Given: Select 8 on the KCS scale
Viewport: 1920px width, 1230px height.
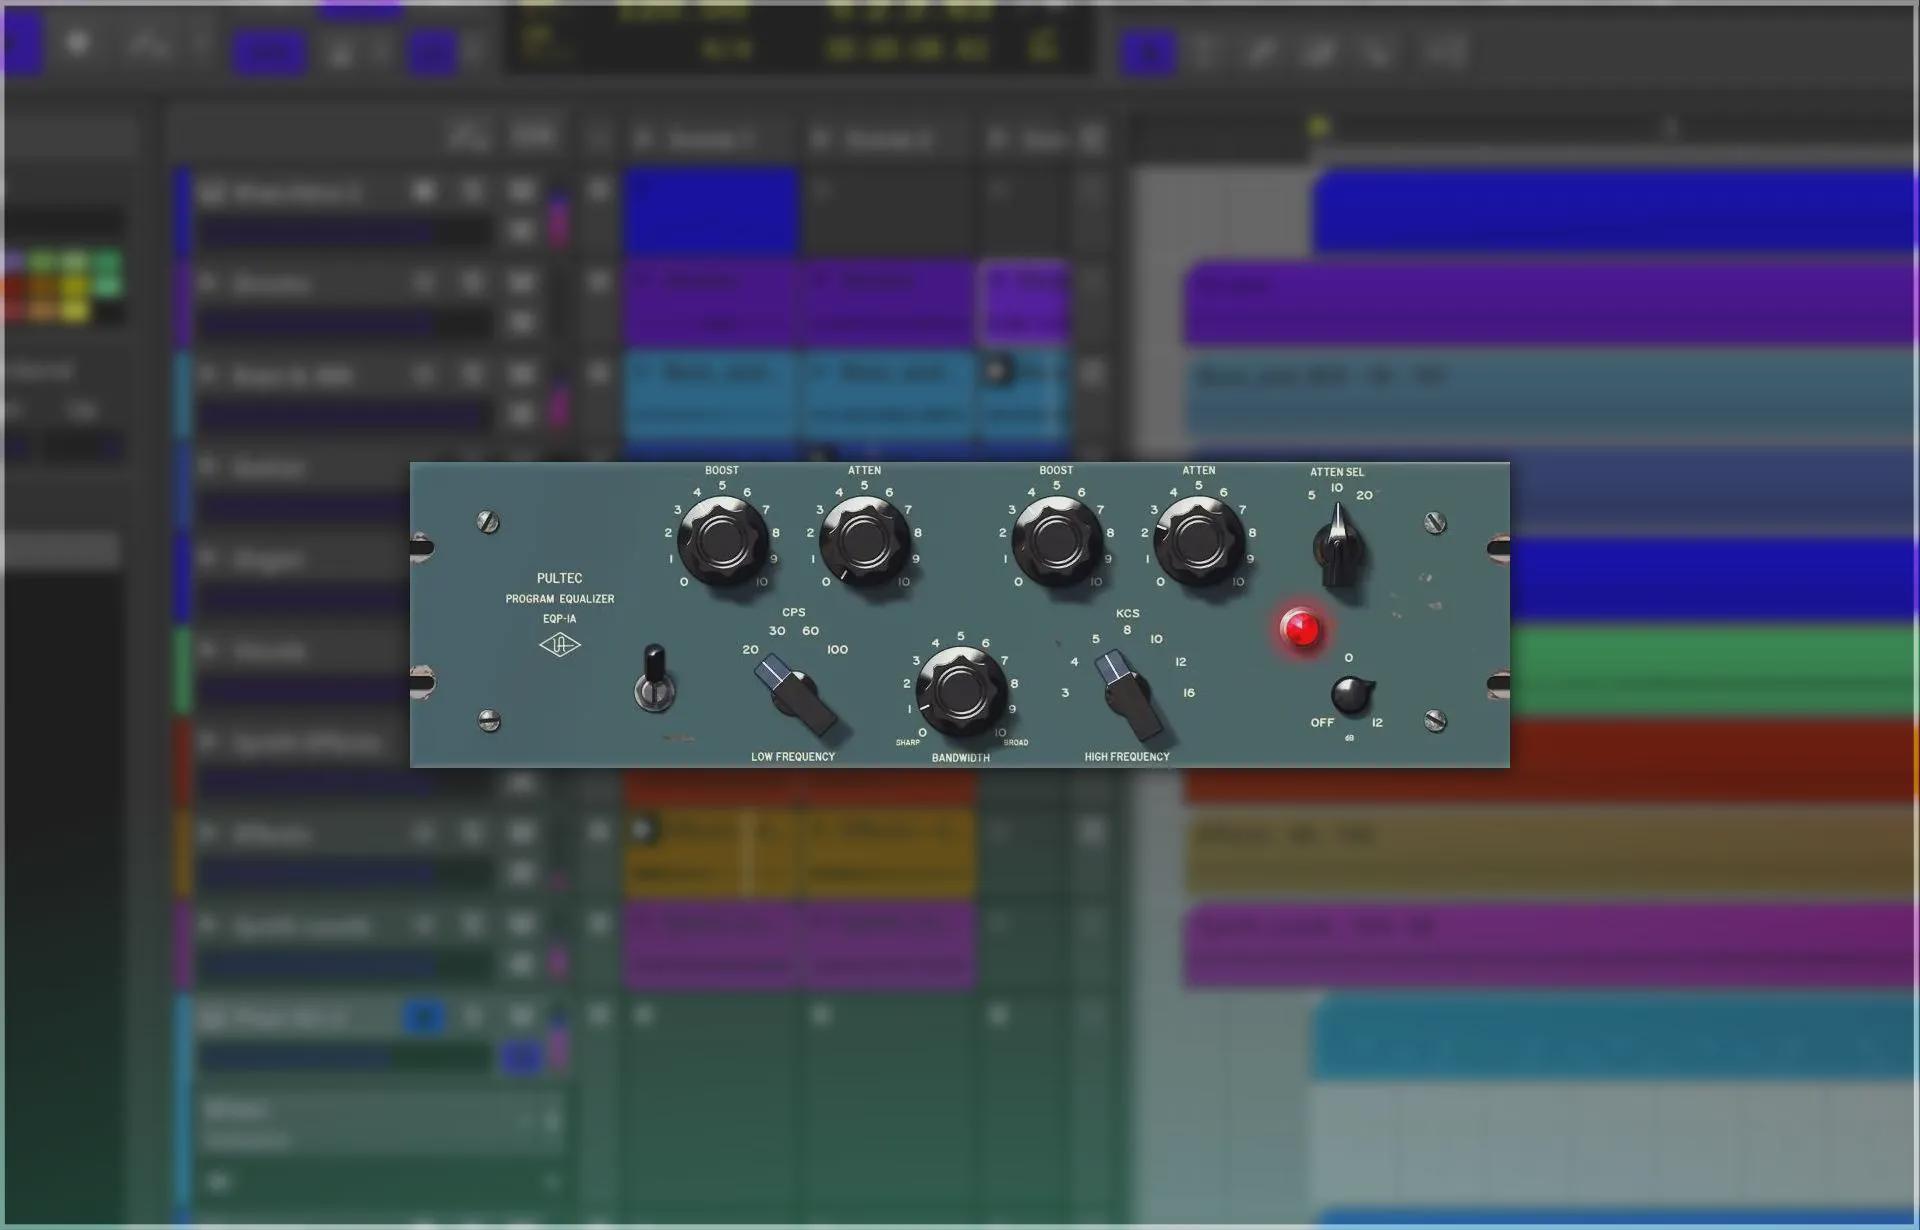Looking at the screenshot, I should click(1127, 629).
